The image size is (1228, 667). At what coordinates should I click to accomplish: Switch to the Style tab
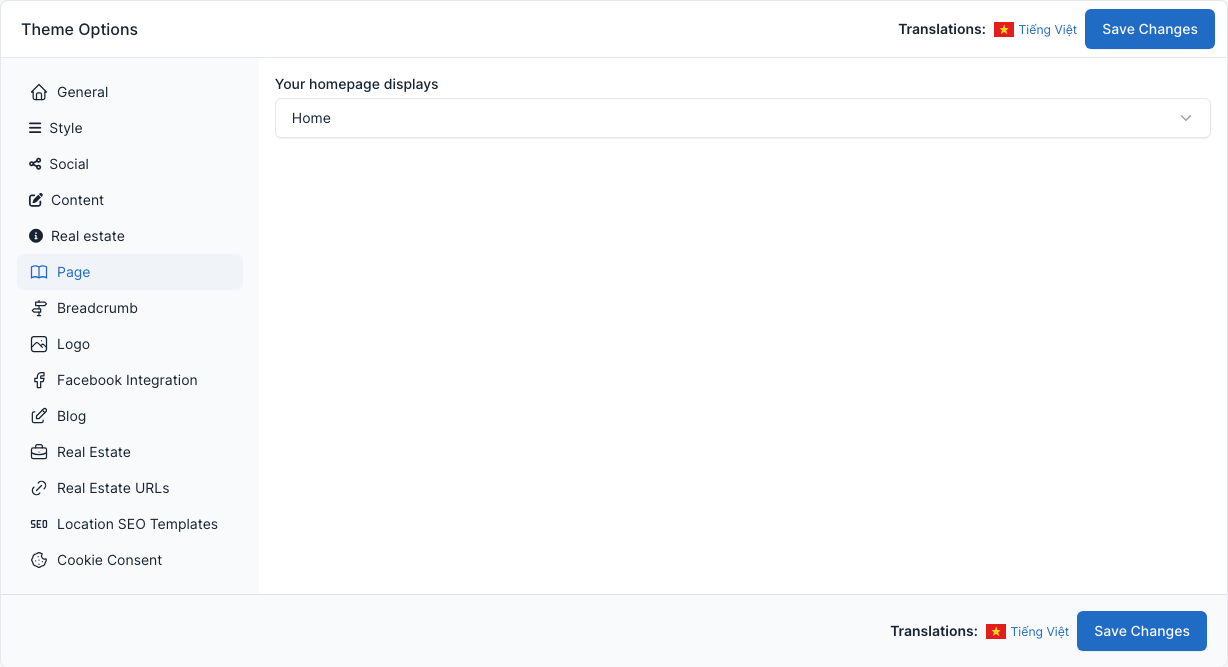point(130,128)
